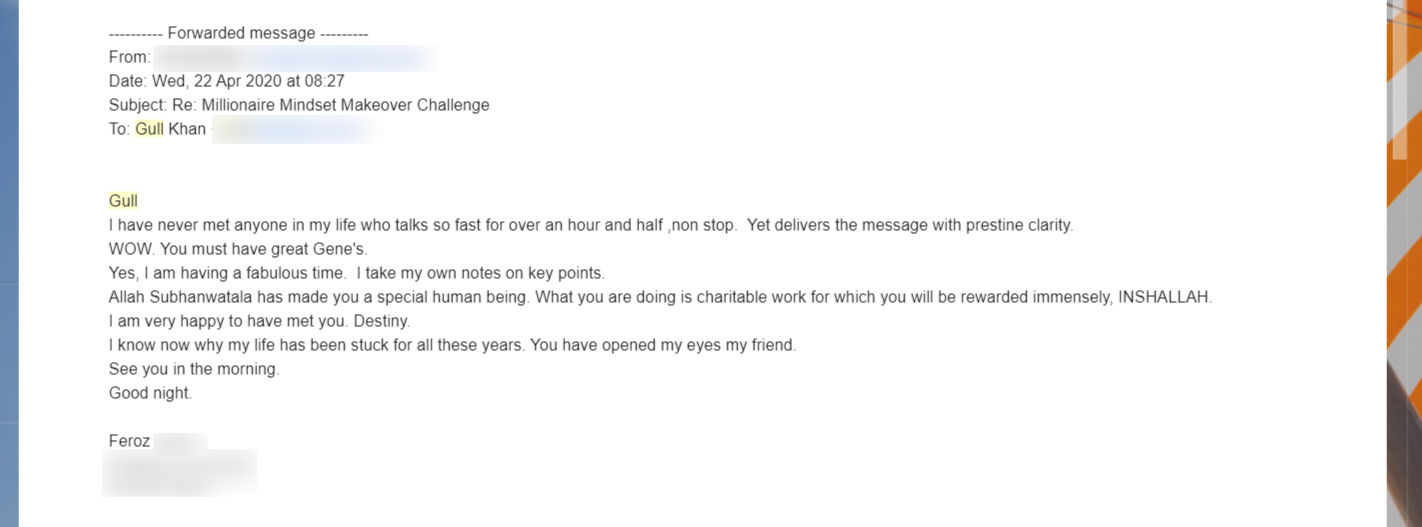Click the word INSHALLAH in the message

(x=1165, y=297)
